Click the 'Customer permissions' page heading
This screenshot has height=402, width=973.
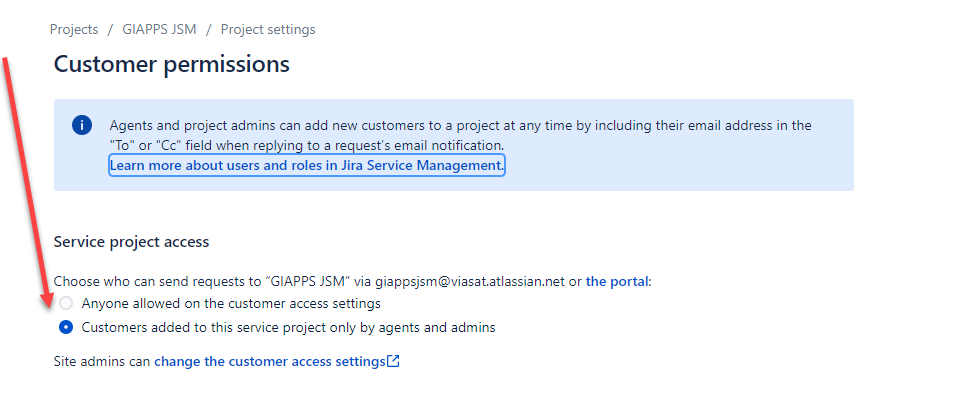[171, 65]
